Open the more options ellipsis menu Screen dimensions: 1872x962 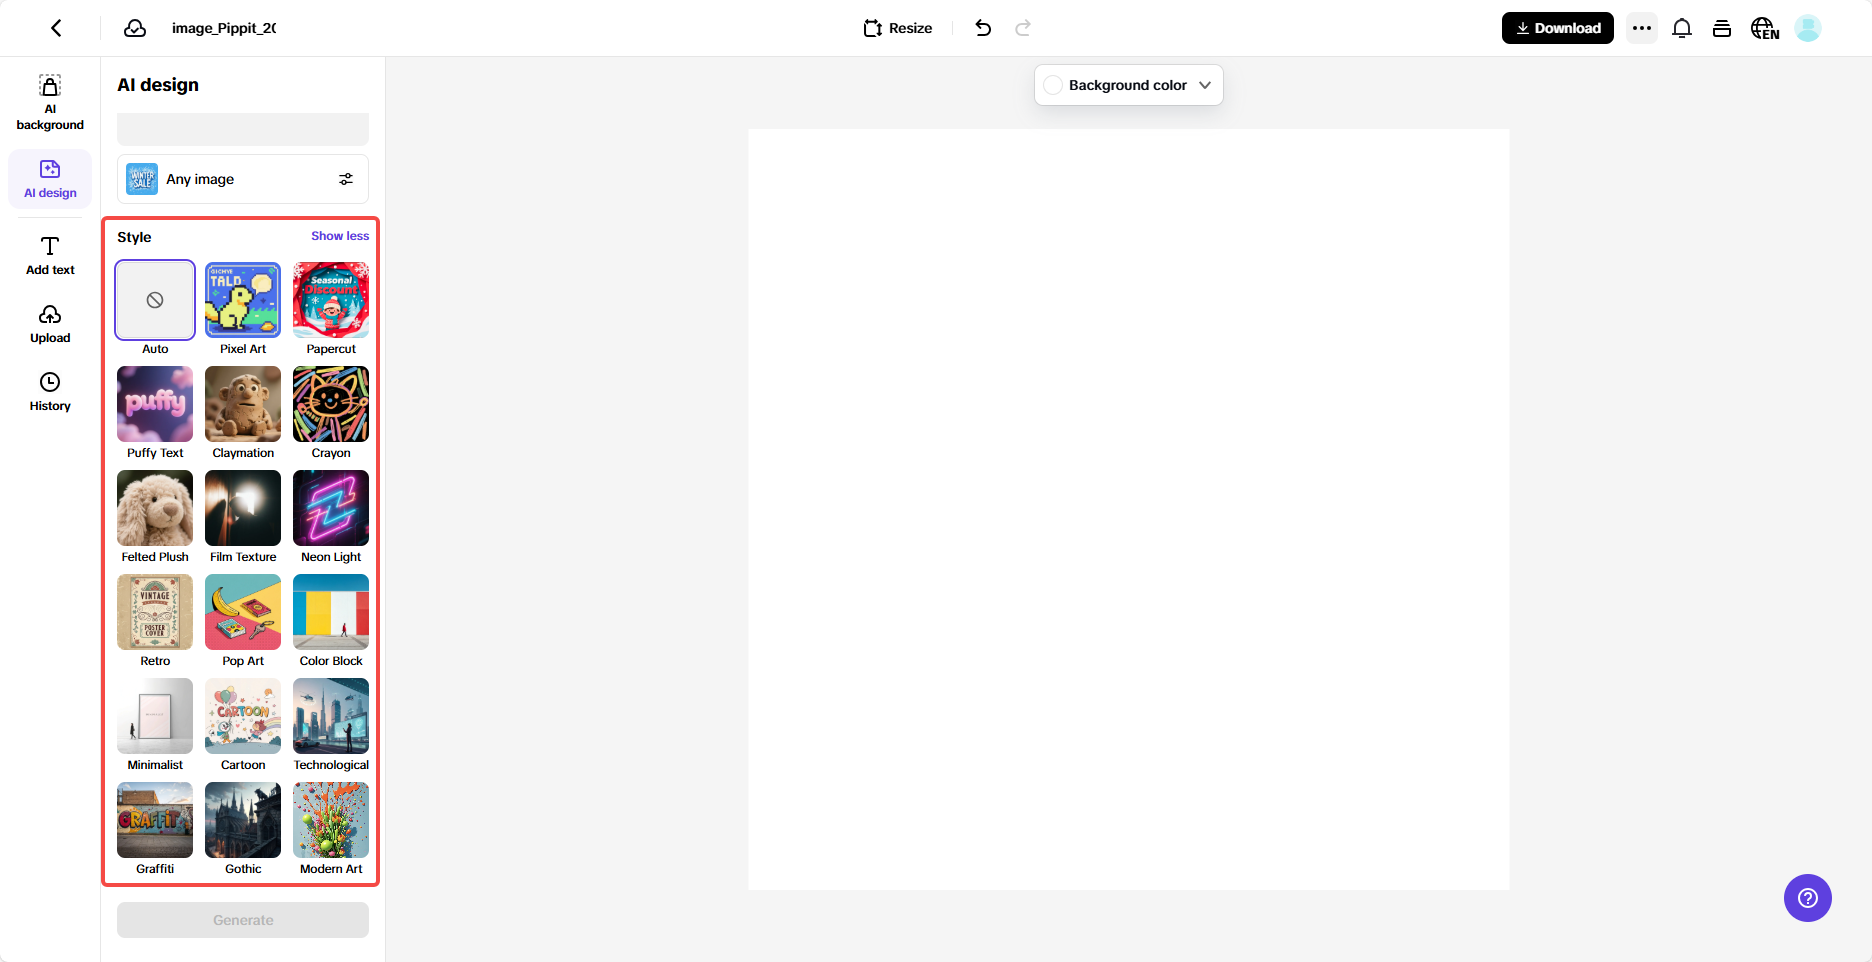[x=1642, y=28]
